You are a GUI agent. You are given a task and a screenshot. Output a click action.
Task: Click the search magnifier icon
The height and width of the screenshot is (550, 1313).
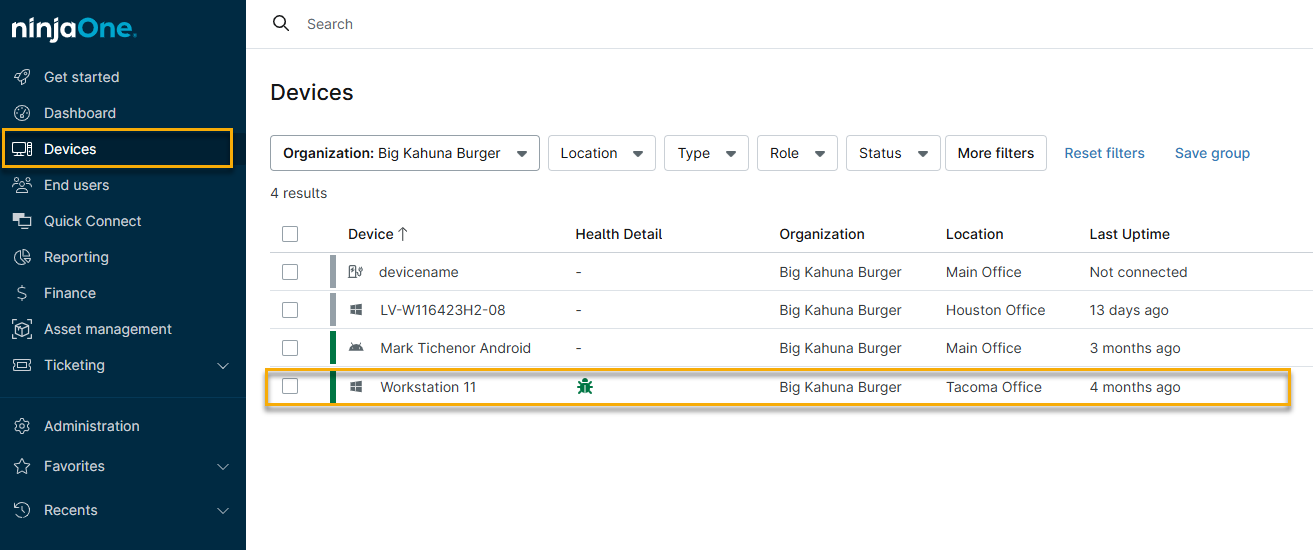pyautogui.click(x=281, y=24)
